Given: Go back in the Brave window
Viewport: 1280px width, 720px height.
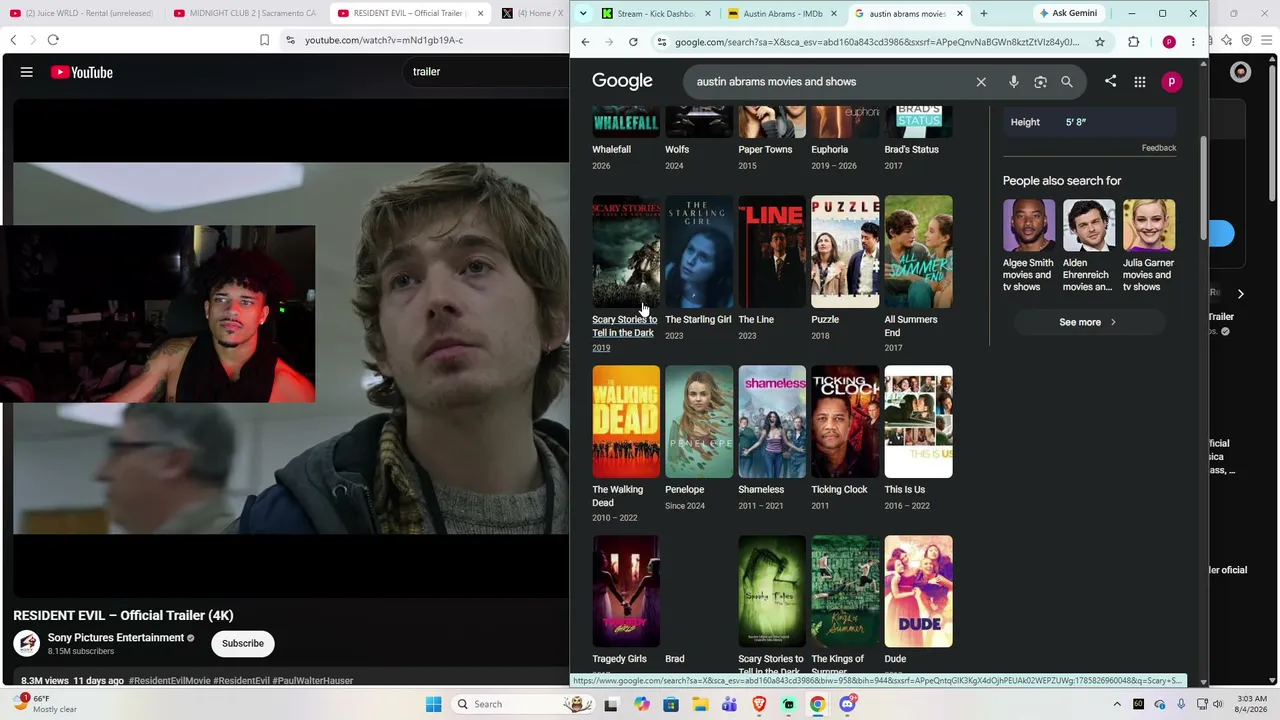Looking at the screenshot, I should pyautogui.click(x=13, y=40).
